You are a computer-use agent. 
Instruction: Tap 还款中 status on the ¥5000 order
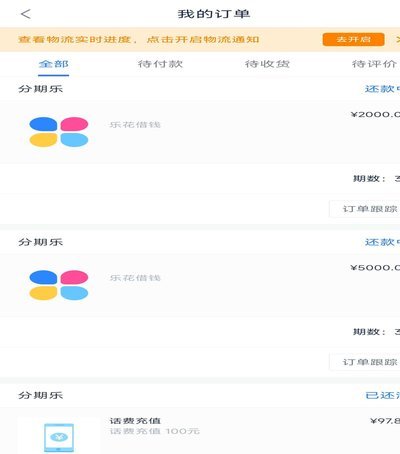coord(382,242)
